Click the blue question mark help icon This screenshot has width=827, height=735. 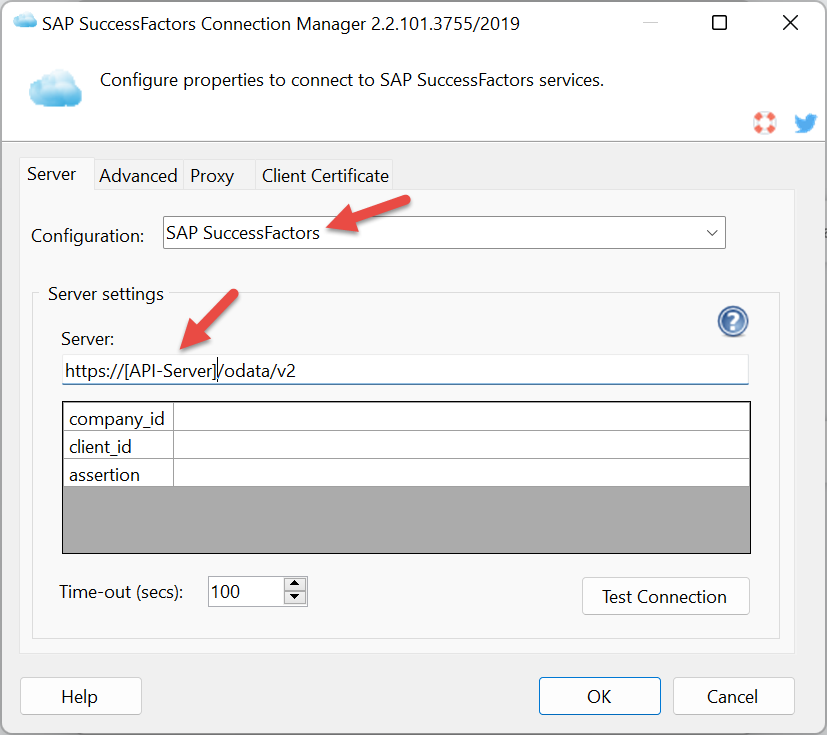pyautogui.click(x=733, y=321)
